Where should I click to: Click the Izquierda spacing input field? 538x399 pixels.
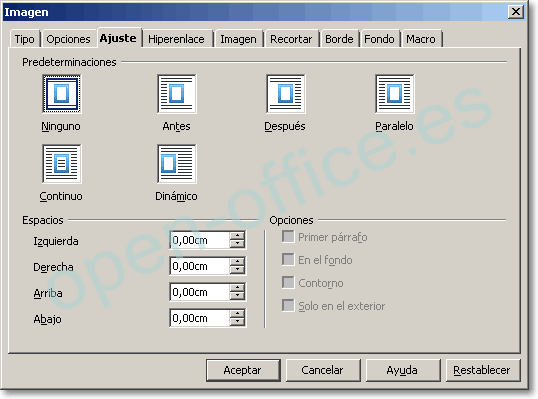(200, 240)
